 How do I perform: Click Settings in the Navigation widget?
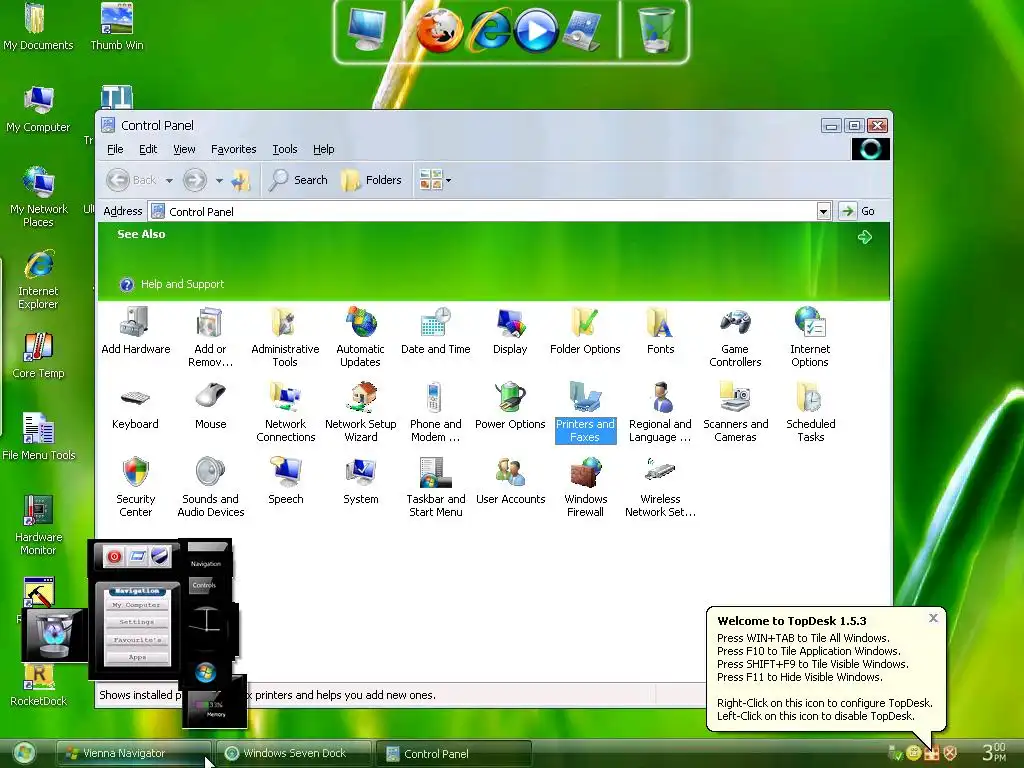(x=137, y=622)
